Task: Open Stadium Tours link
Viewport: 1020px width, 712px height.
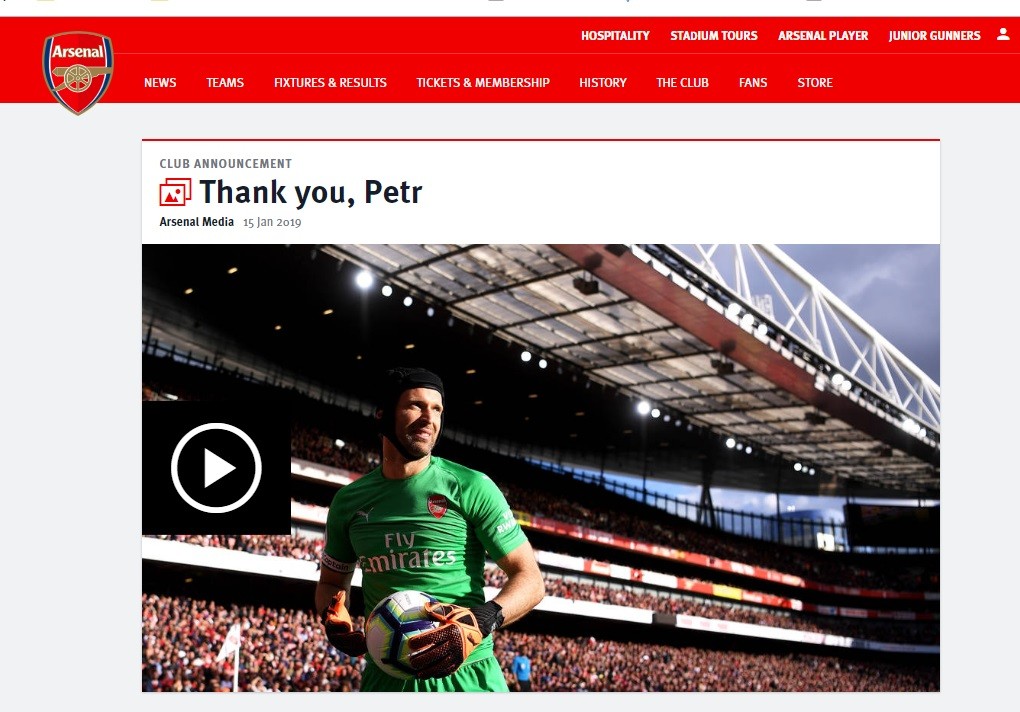Action: (x=714, y=36)
